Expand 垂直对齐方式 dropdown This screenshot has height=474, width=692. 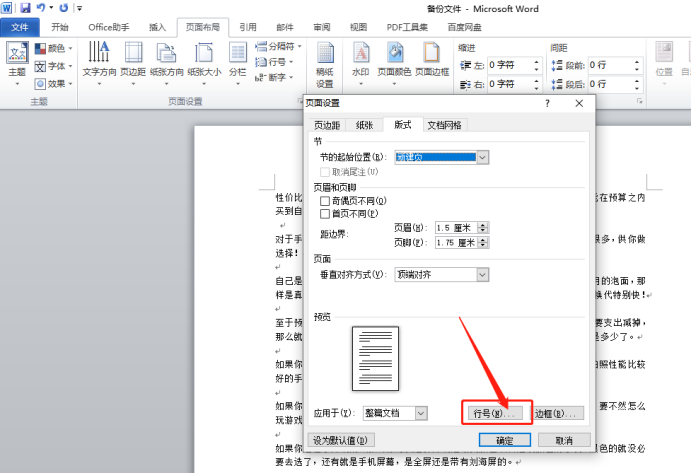tap(483, 275)
